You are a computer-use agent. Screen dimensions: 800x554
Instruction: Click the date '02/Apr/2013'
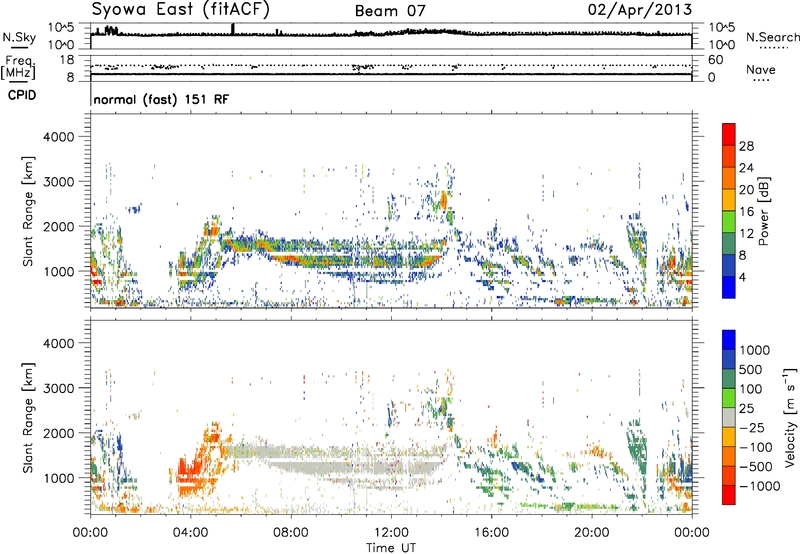click(640, 10)
